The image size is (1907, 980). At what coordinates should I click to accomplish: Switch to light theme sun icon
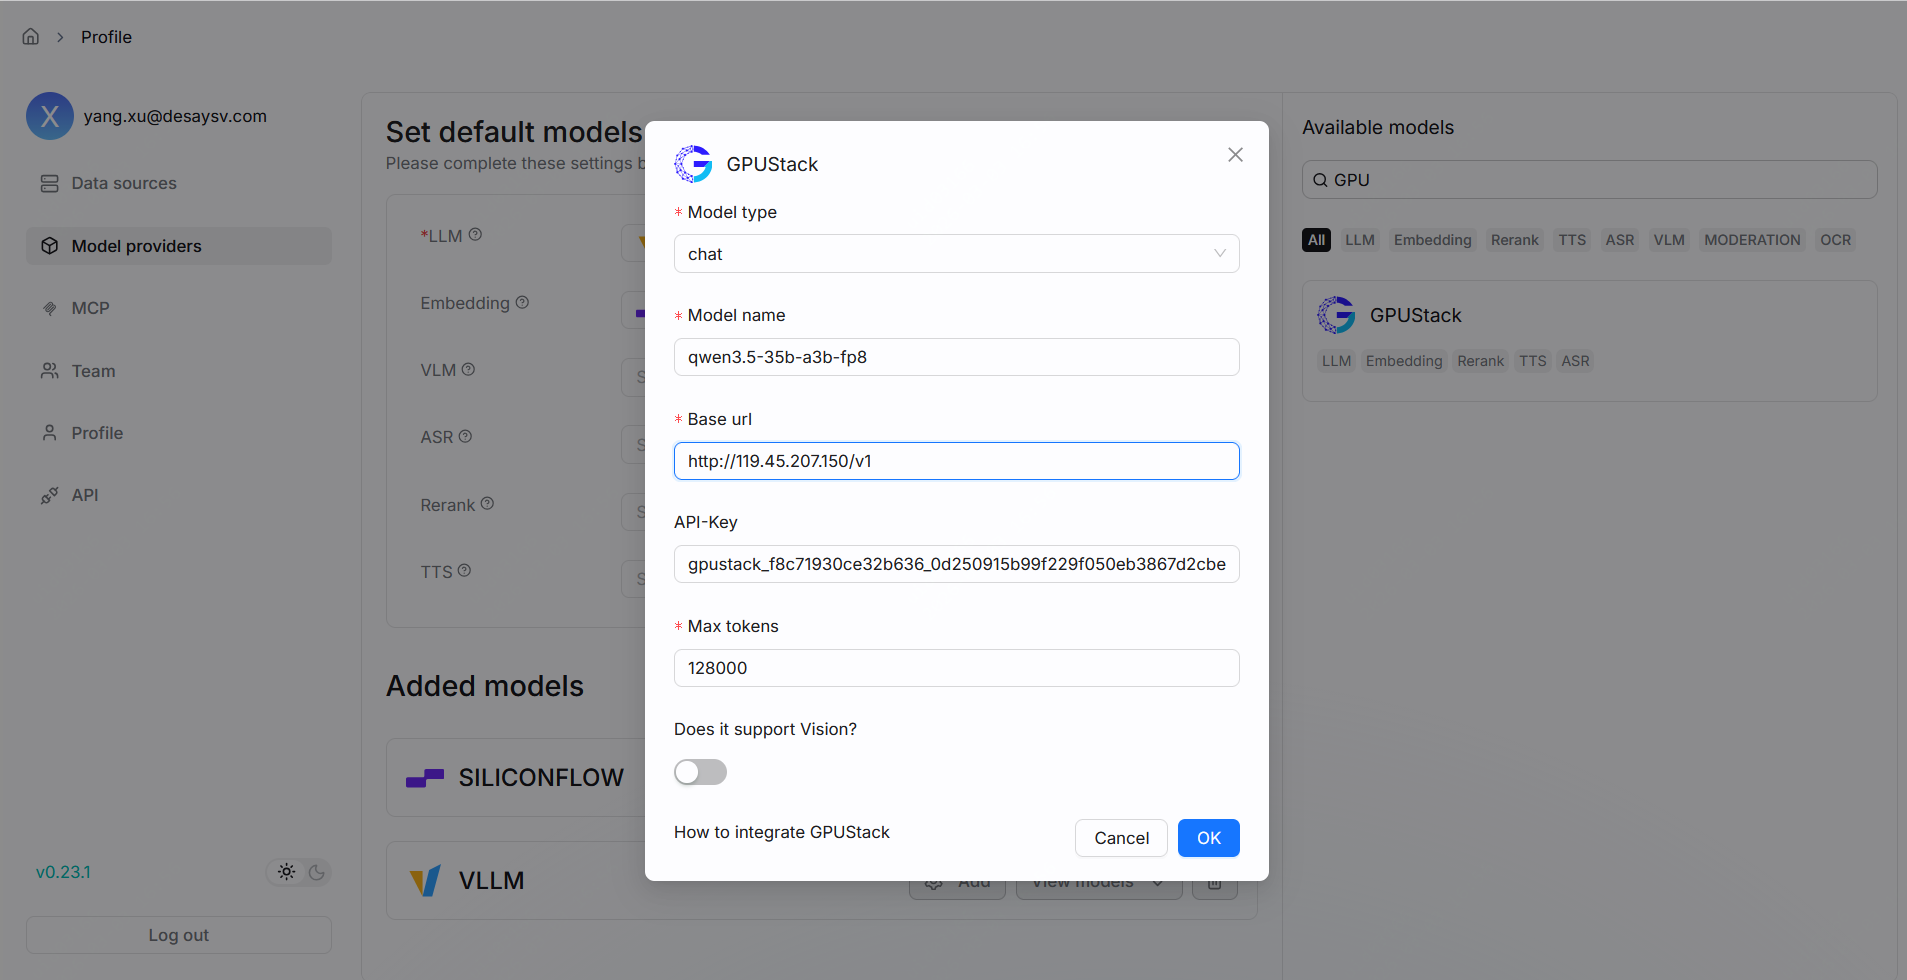point(287,872)
